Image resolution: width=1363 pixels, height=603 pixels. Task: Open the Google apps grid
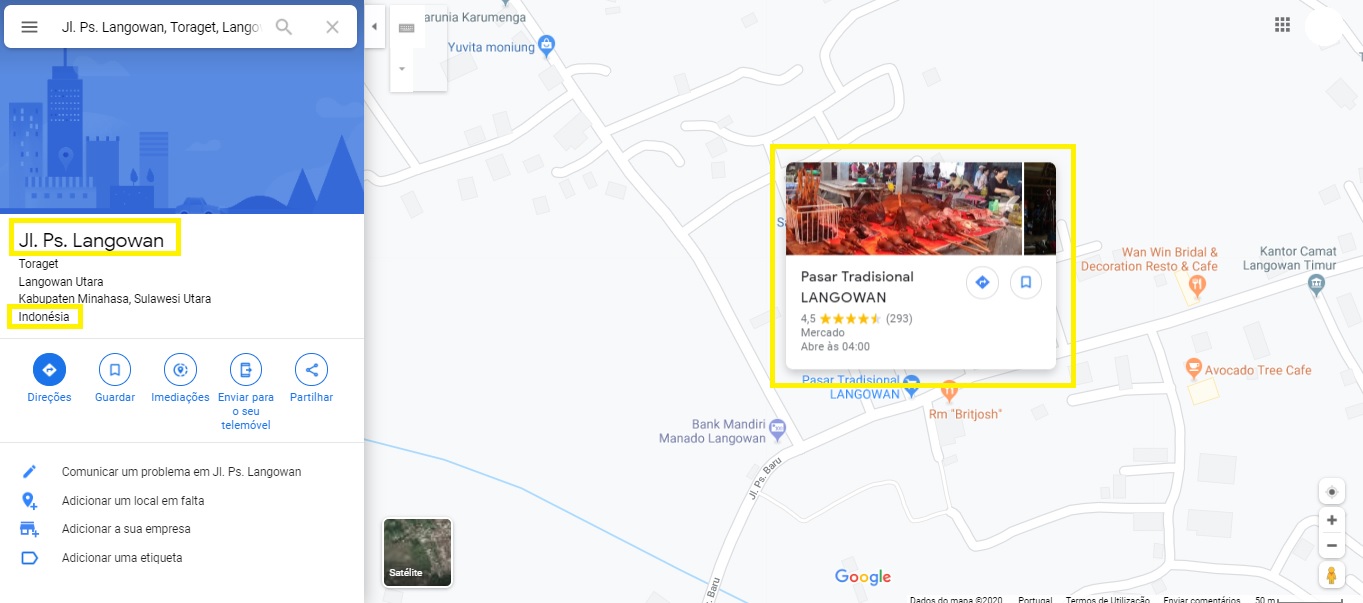coord(1282,26)
